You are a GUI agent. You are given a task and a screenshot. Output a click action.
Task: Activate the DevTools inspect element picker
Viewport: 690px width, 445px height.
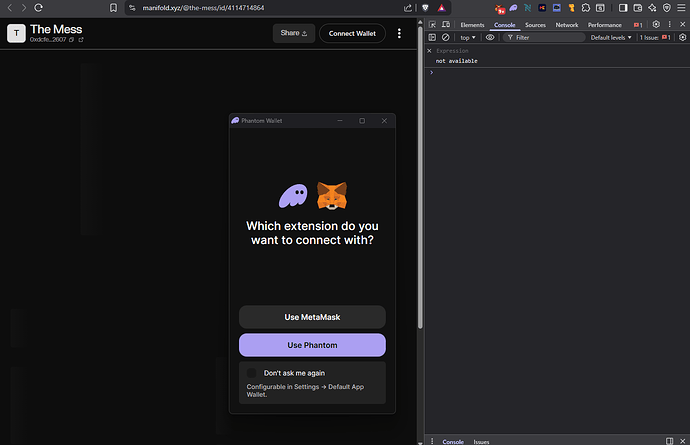tap(431, 24)
